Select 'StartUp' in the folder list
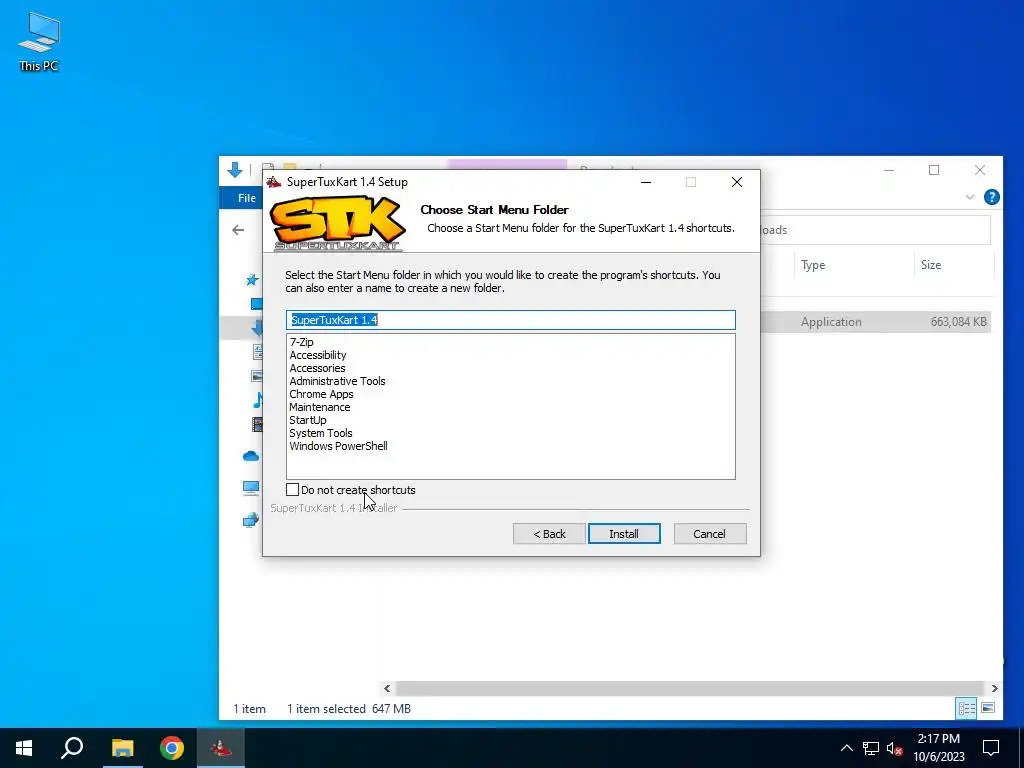Screen dimensions: 1024x768 [308, 420]
